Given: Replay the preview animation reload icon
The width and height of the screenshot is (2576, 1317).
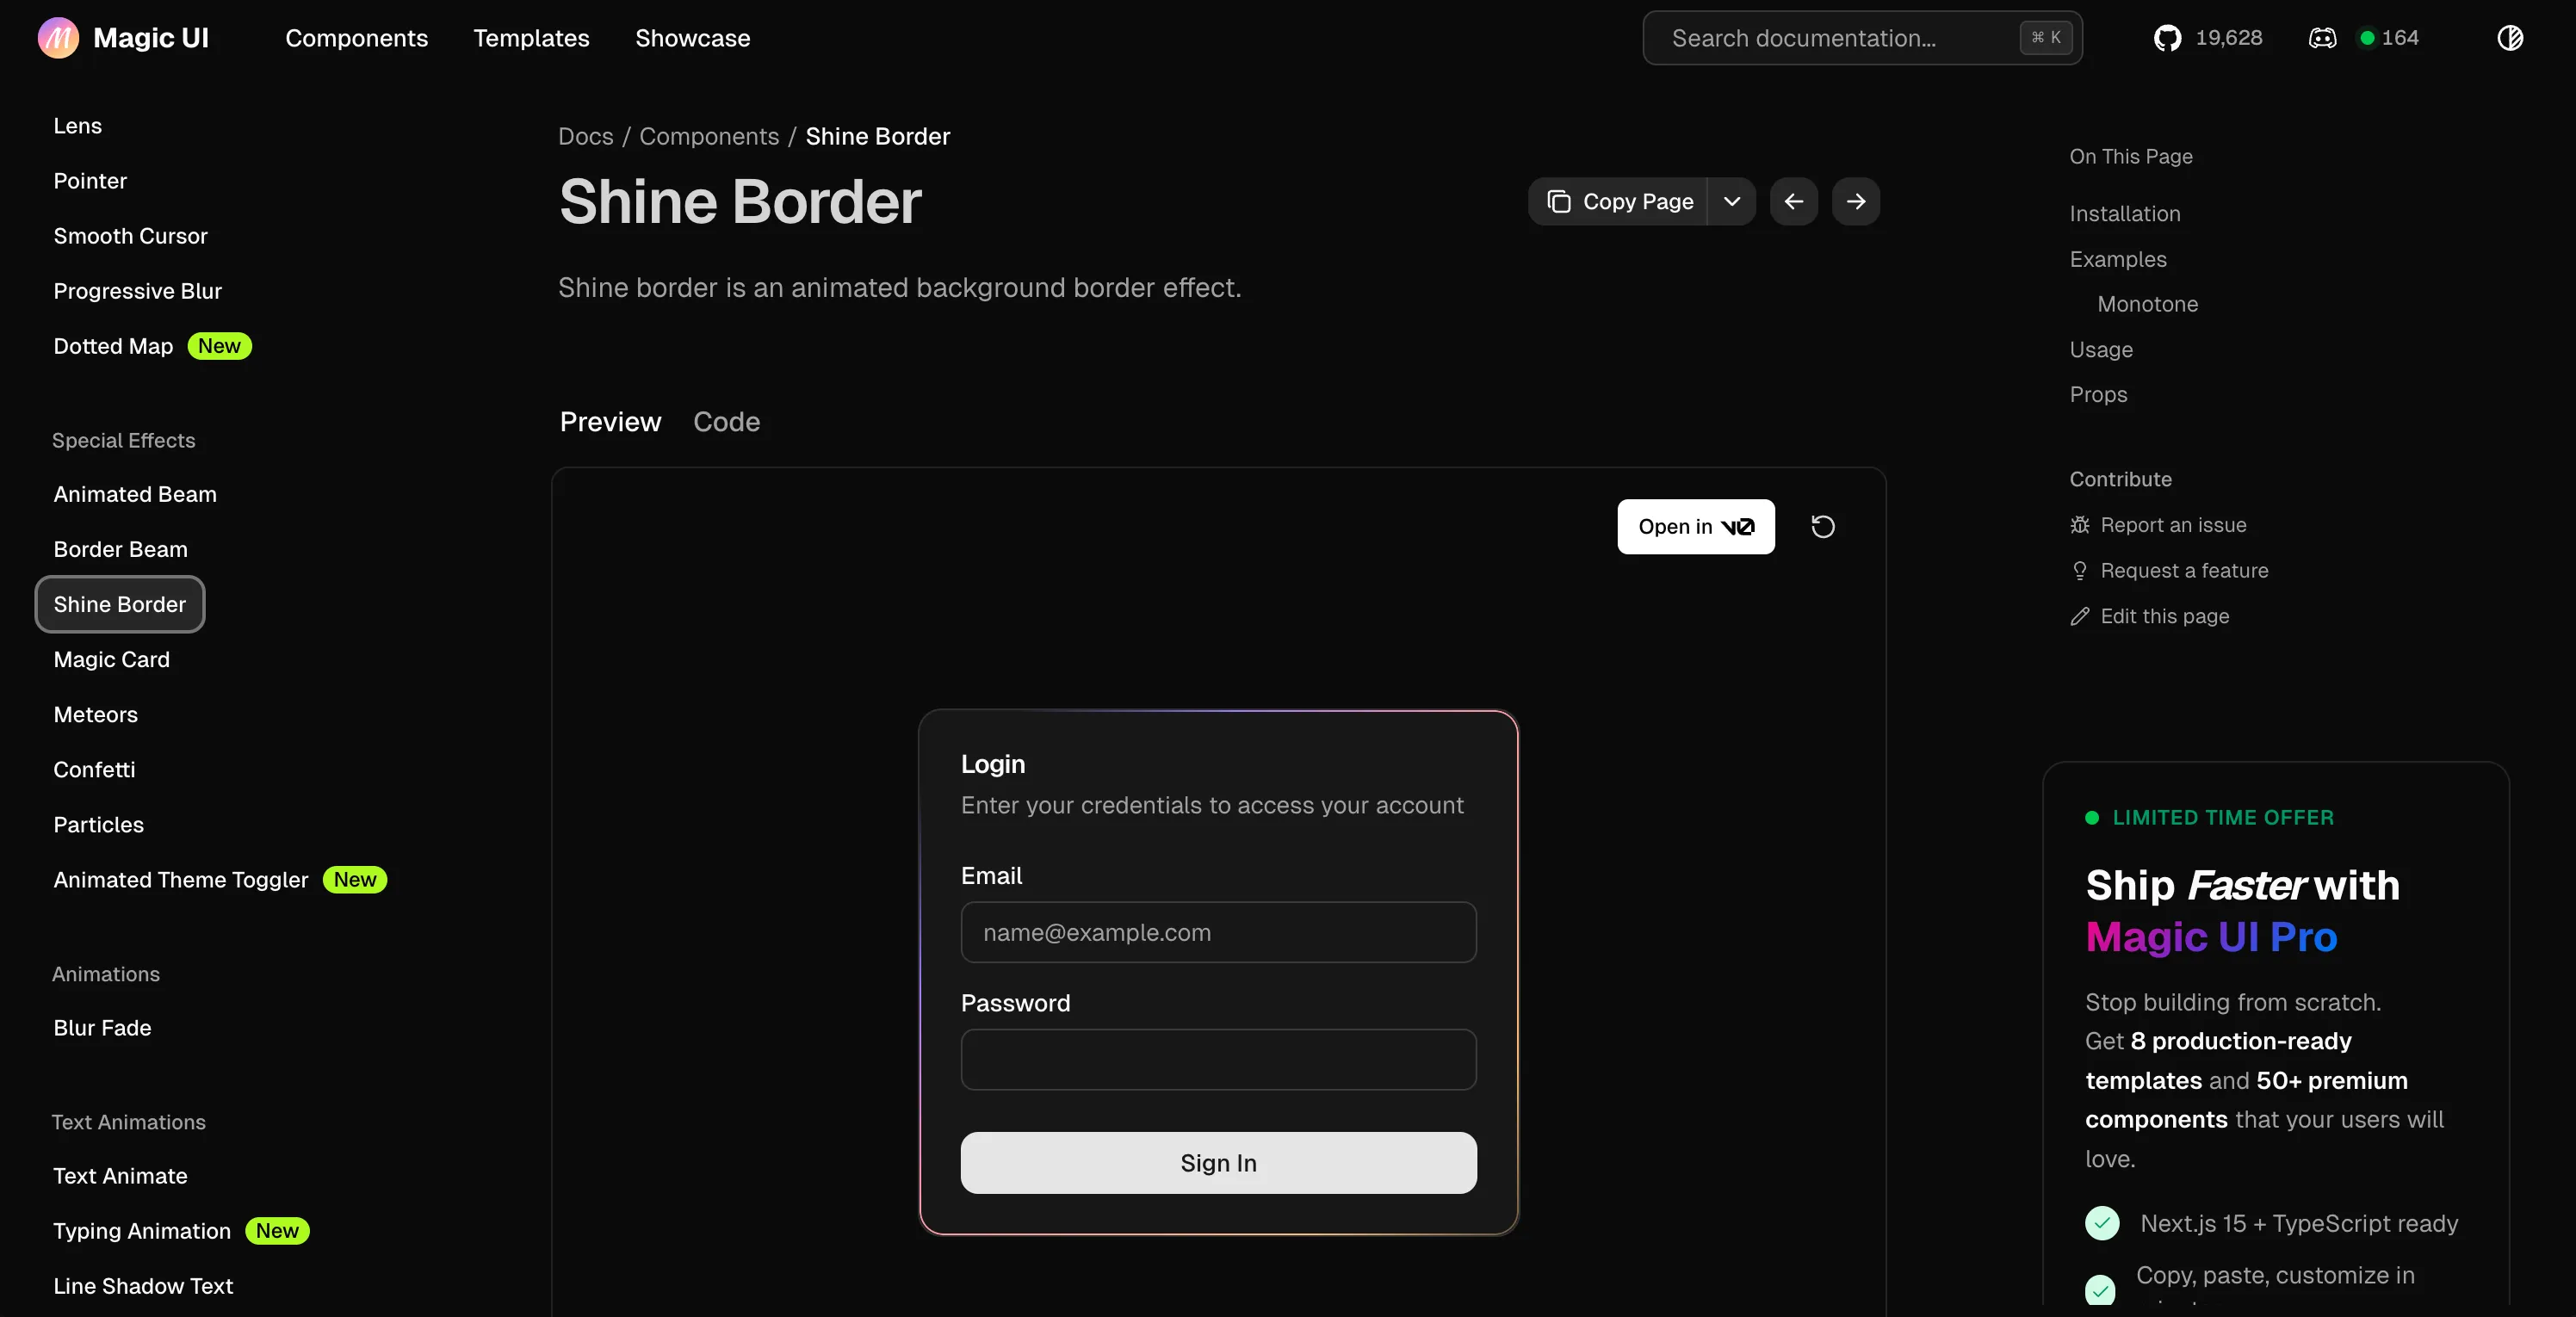Looking at the screenshot, I should click(x=1822, y=526).
